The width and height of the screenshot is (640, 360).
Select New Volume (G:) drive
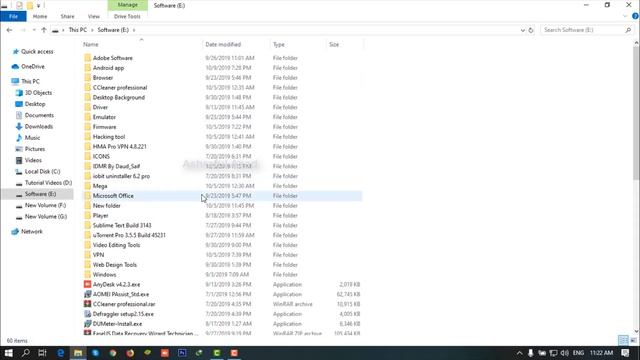tap(46, 216)
